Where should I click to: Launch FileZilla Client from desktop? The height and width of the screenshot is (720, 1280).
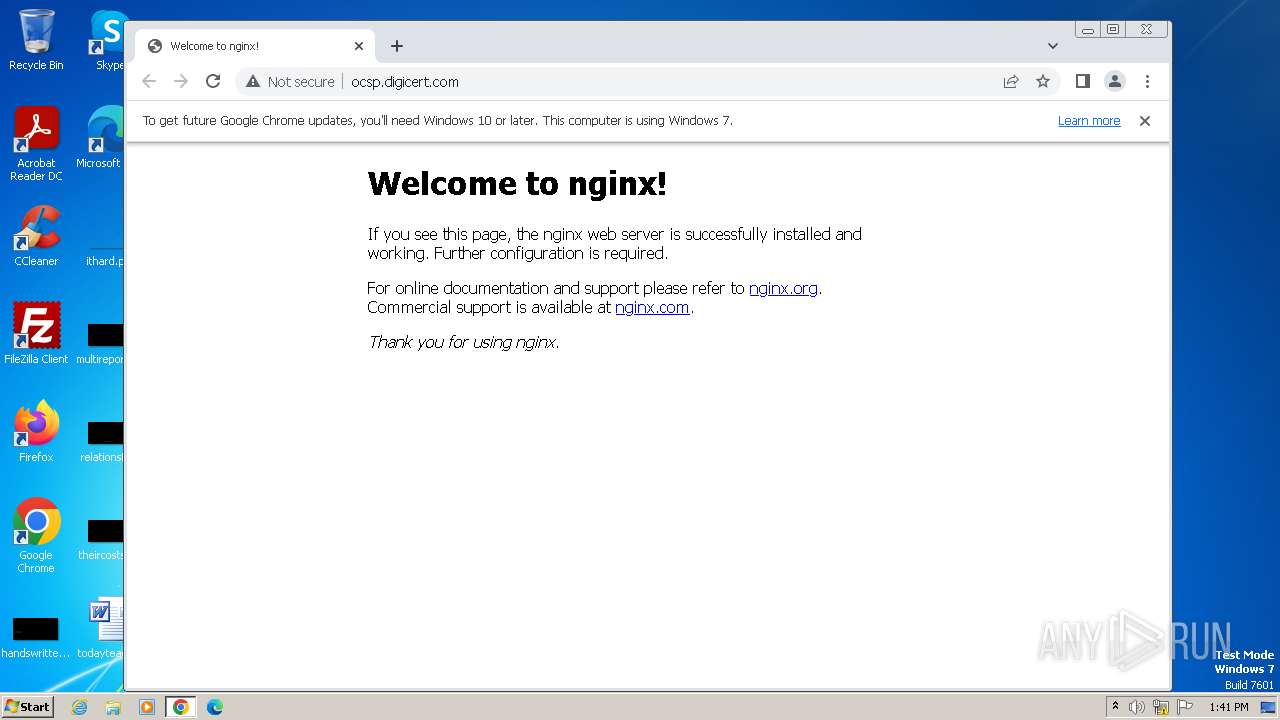pos(36,333)
